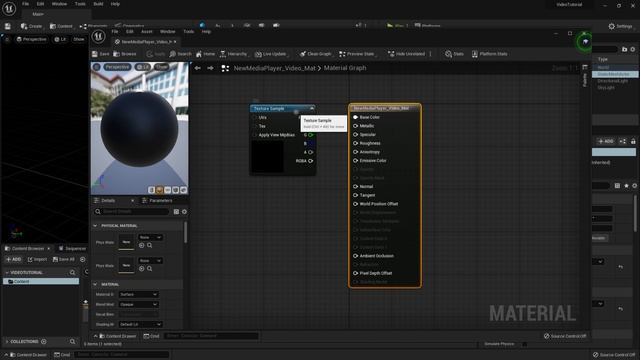Open the material editor File menu
The image size is (640, 360).
coord(115,31)
